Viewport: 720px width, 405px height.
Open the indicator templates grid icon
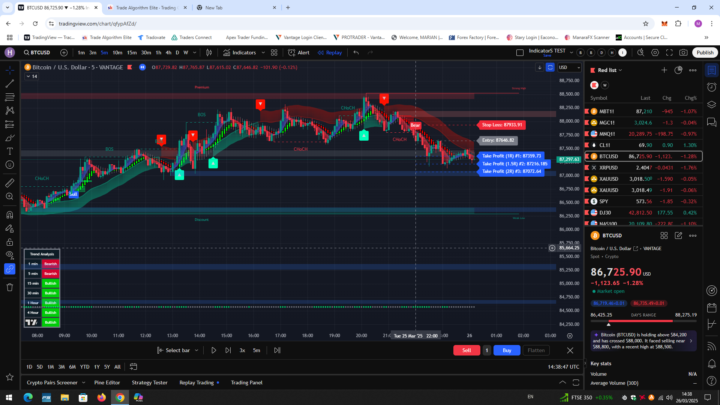(x=274, y=53)
